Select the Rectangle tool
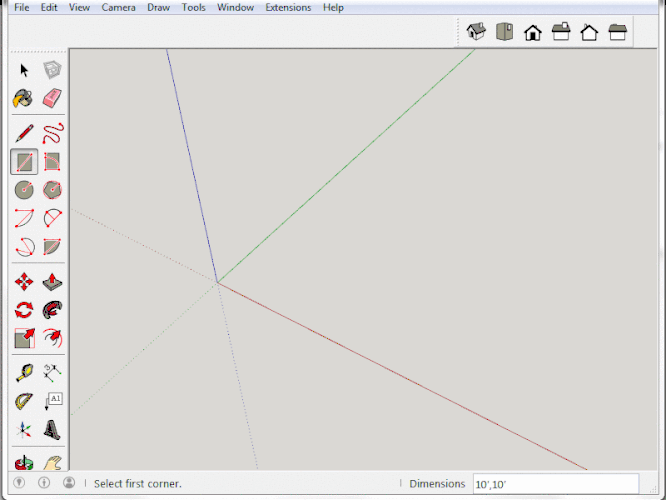Screen dimensions: 666x500 coord(24,162)
